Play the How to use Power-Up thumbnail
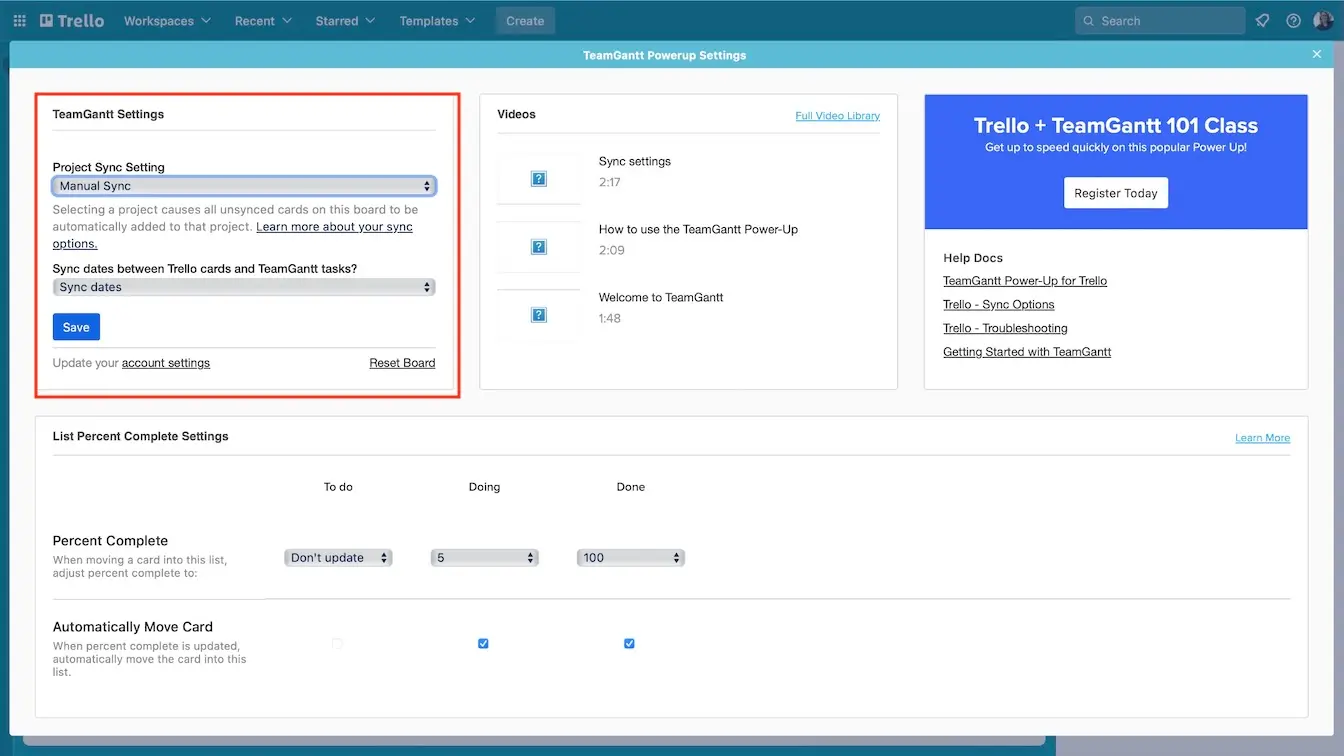Image resolution: width=1344 pixels, height=756 pixels. click(539, 247)
